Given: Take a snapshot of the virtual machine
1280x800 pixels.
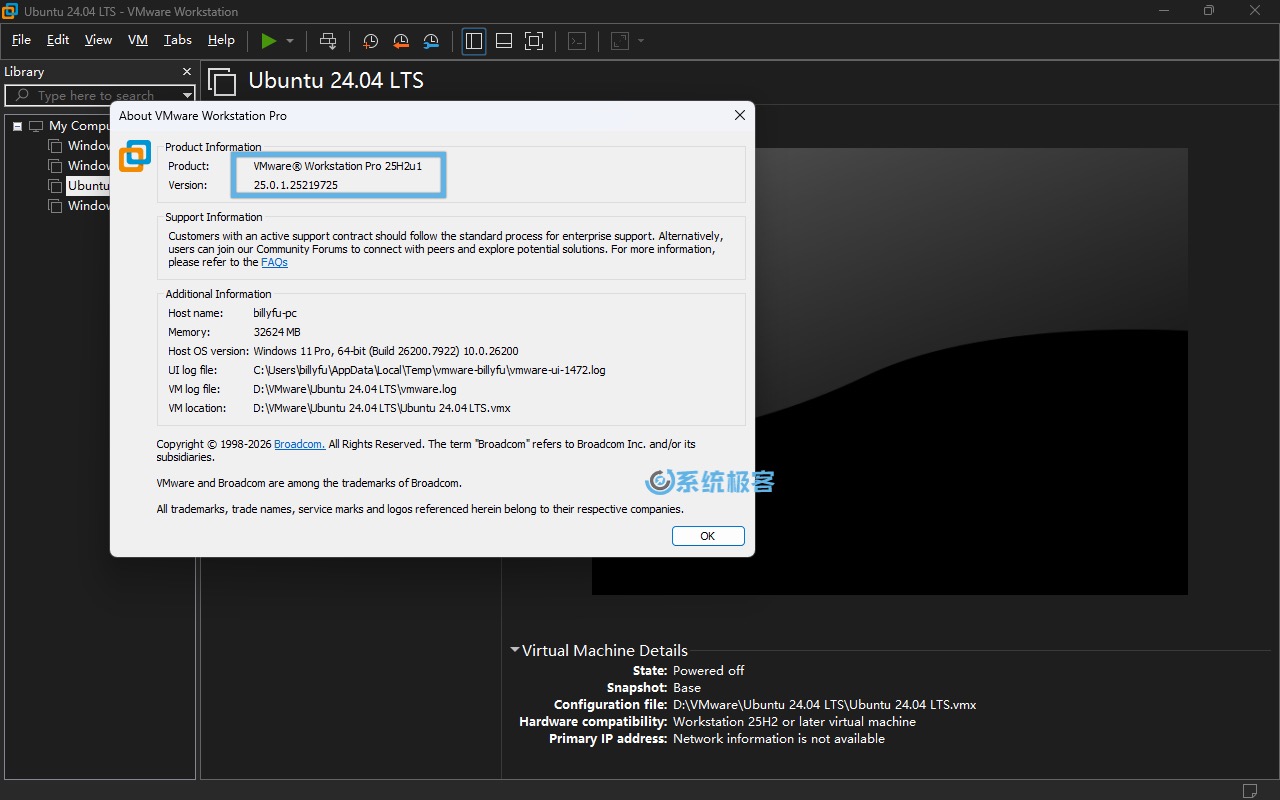Looking at the screenshot, I should click(370, 41).
